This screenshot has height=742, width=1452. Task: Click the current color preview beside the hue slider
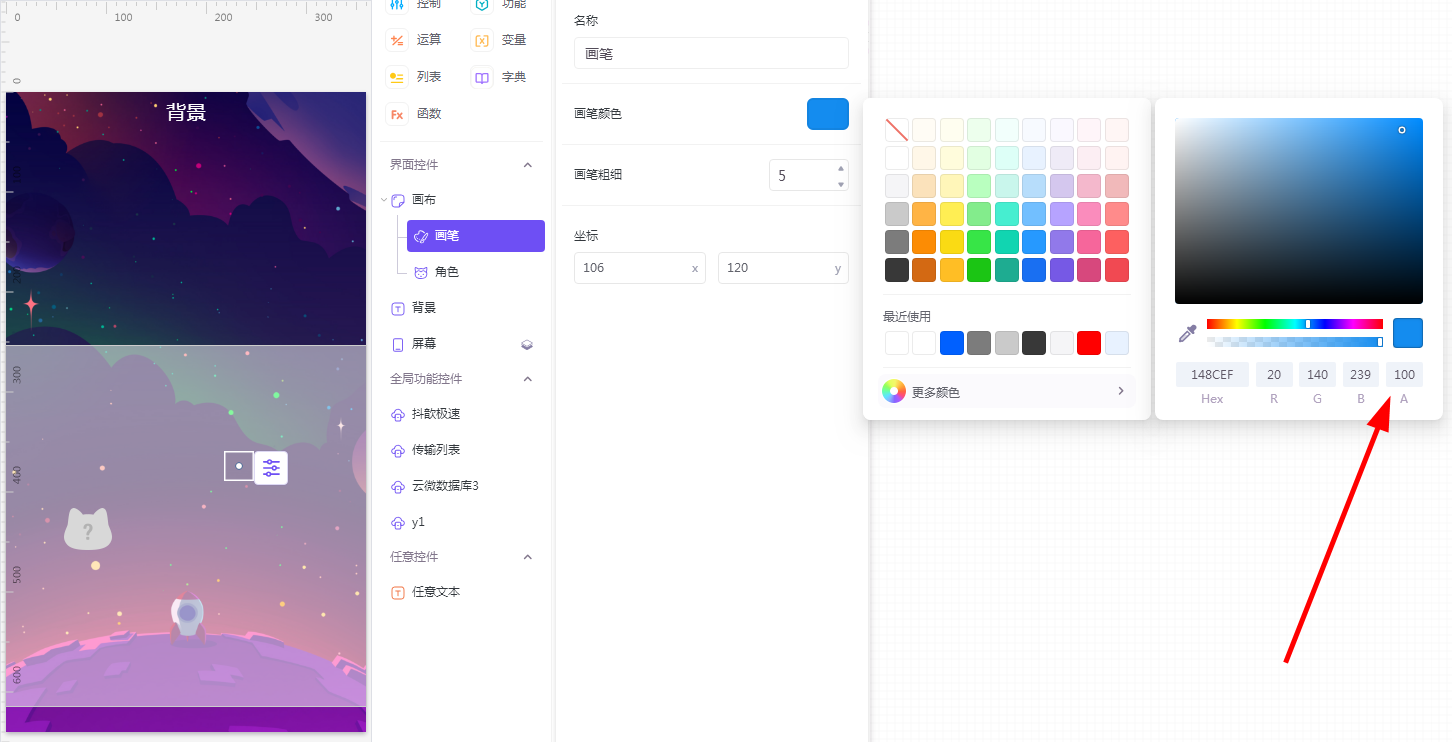pyautogui.click(x=1408, y=333)
